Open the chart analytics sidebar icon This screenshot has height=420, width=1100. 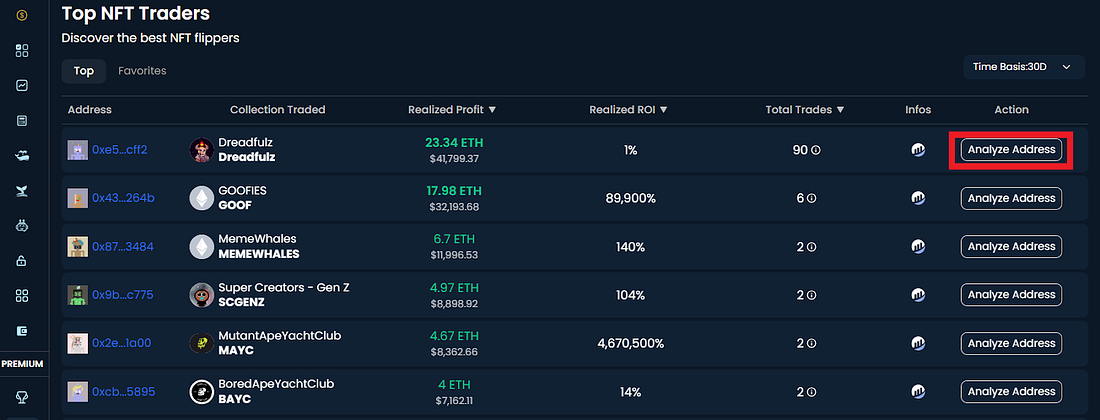click(22, 86)
